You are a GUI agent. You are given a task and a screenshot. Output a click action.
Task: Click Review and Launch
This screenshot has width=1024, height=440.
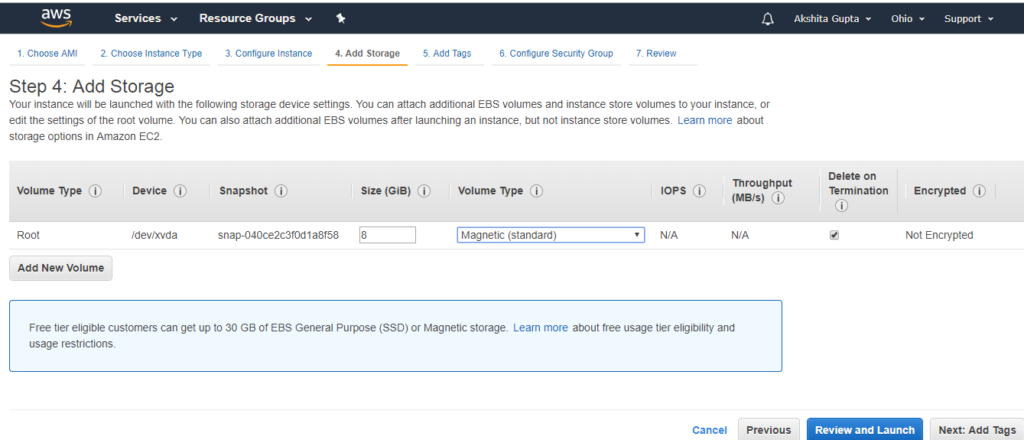(x=865, y=430)
